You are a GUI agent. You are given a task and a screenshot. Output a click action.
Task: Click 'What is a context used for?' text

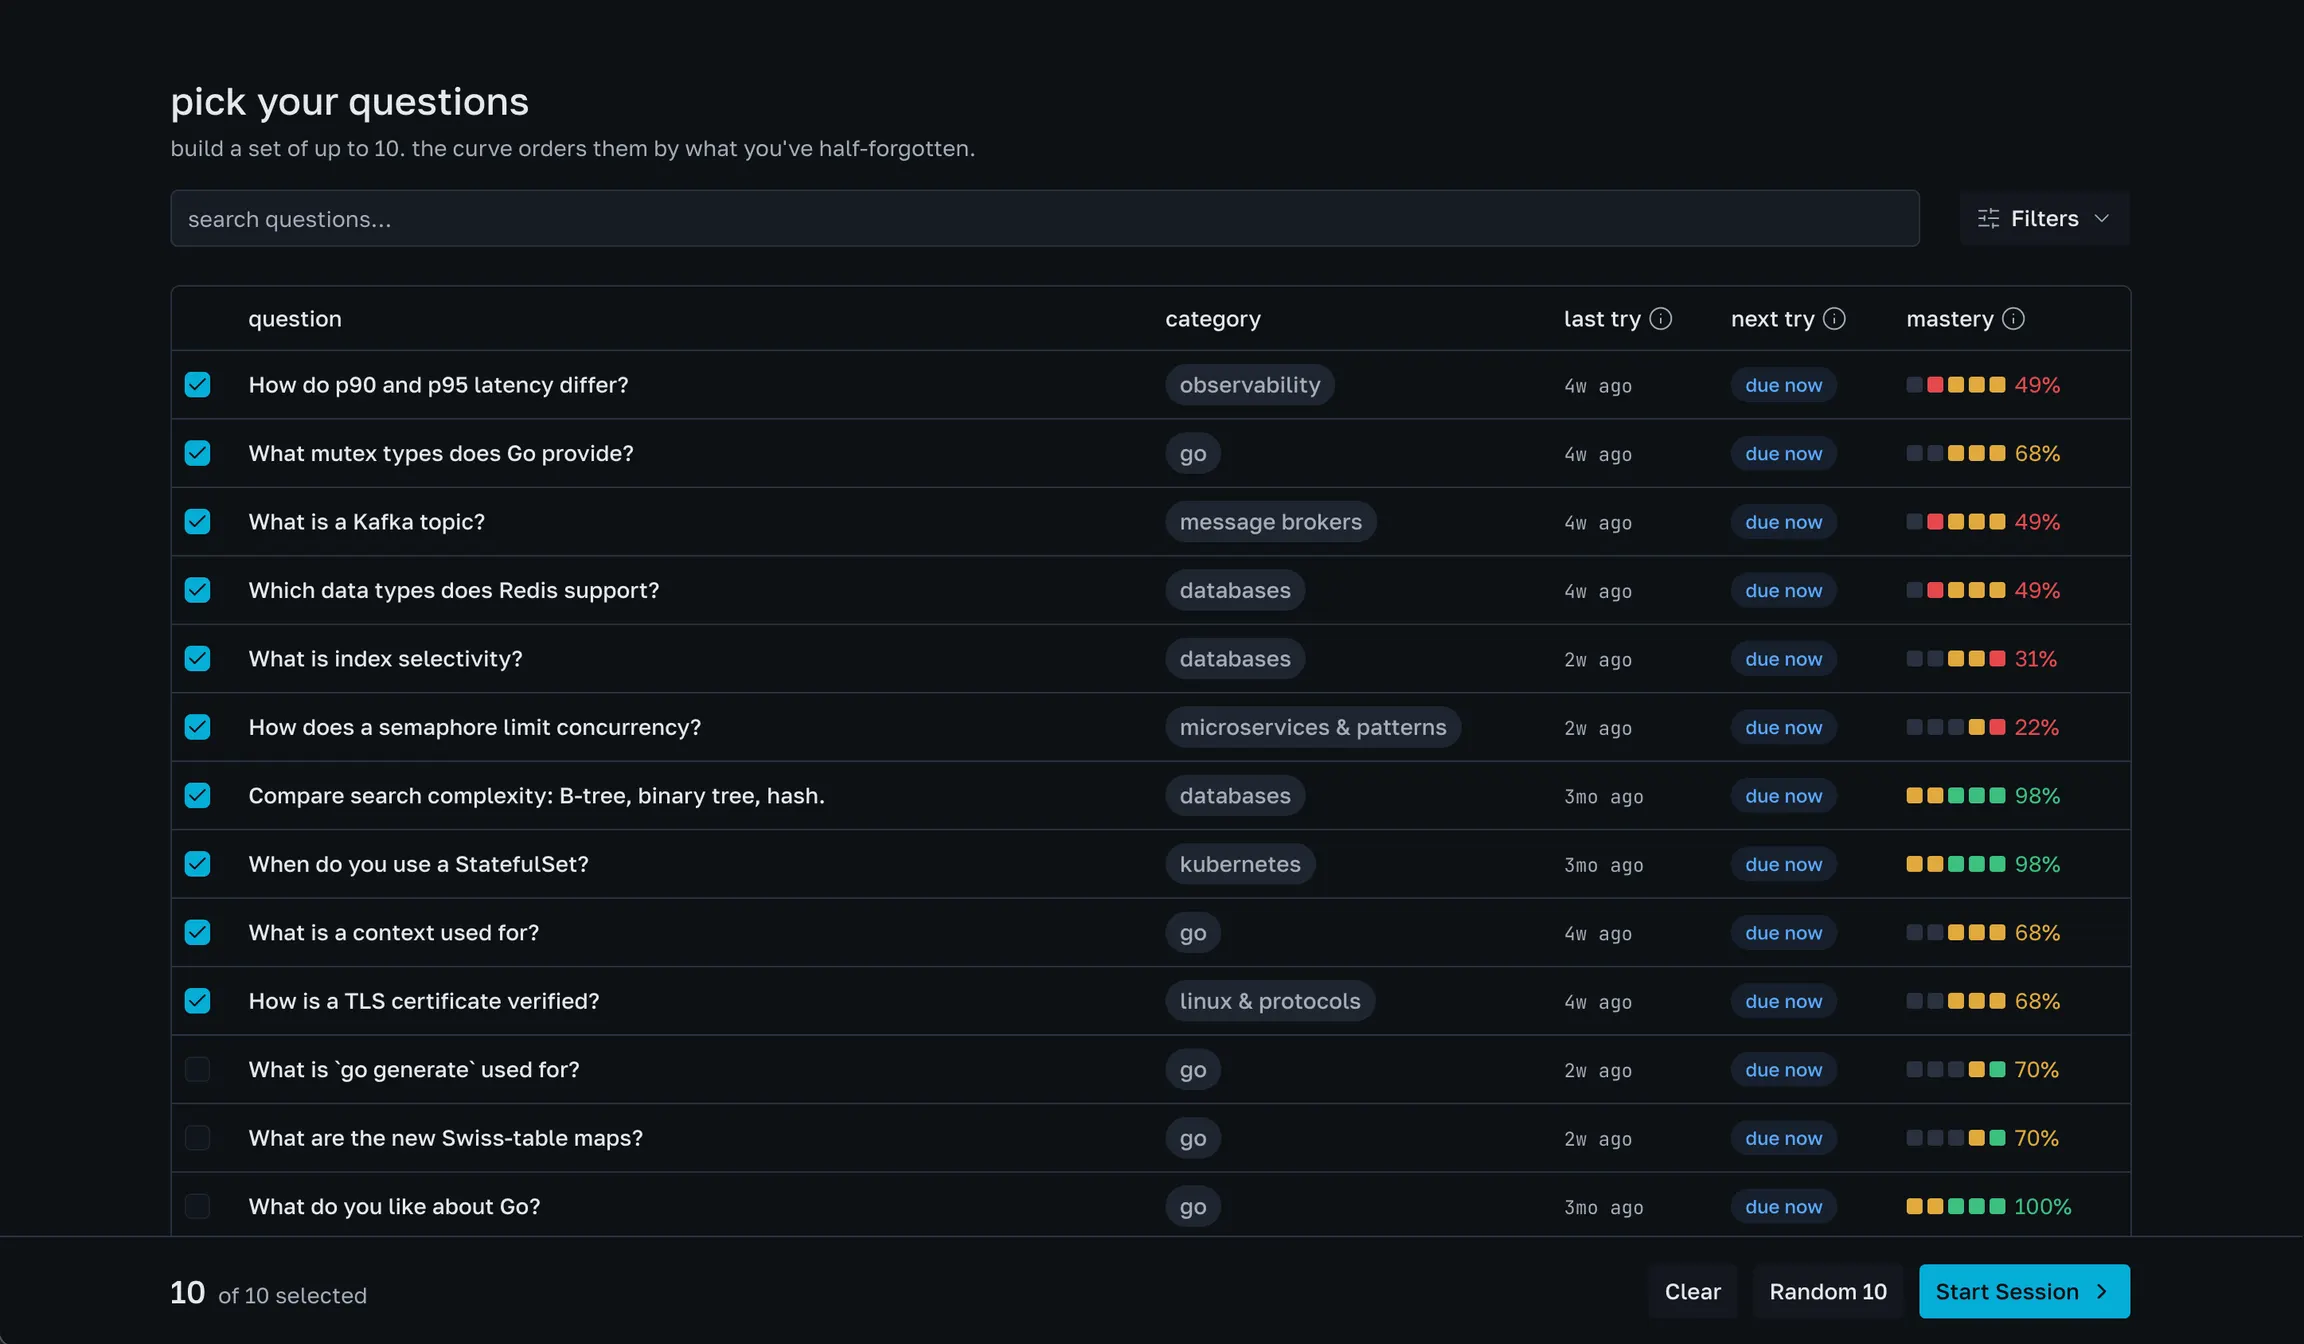[393, 932]
